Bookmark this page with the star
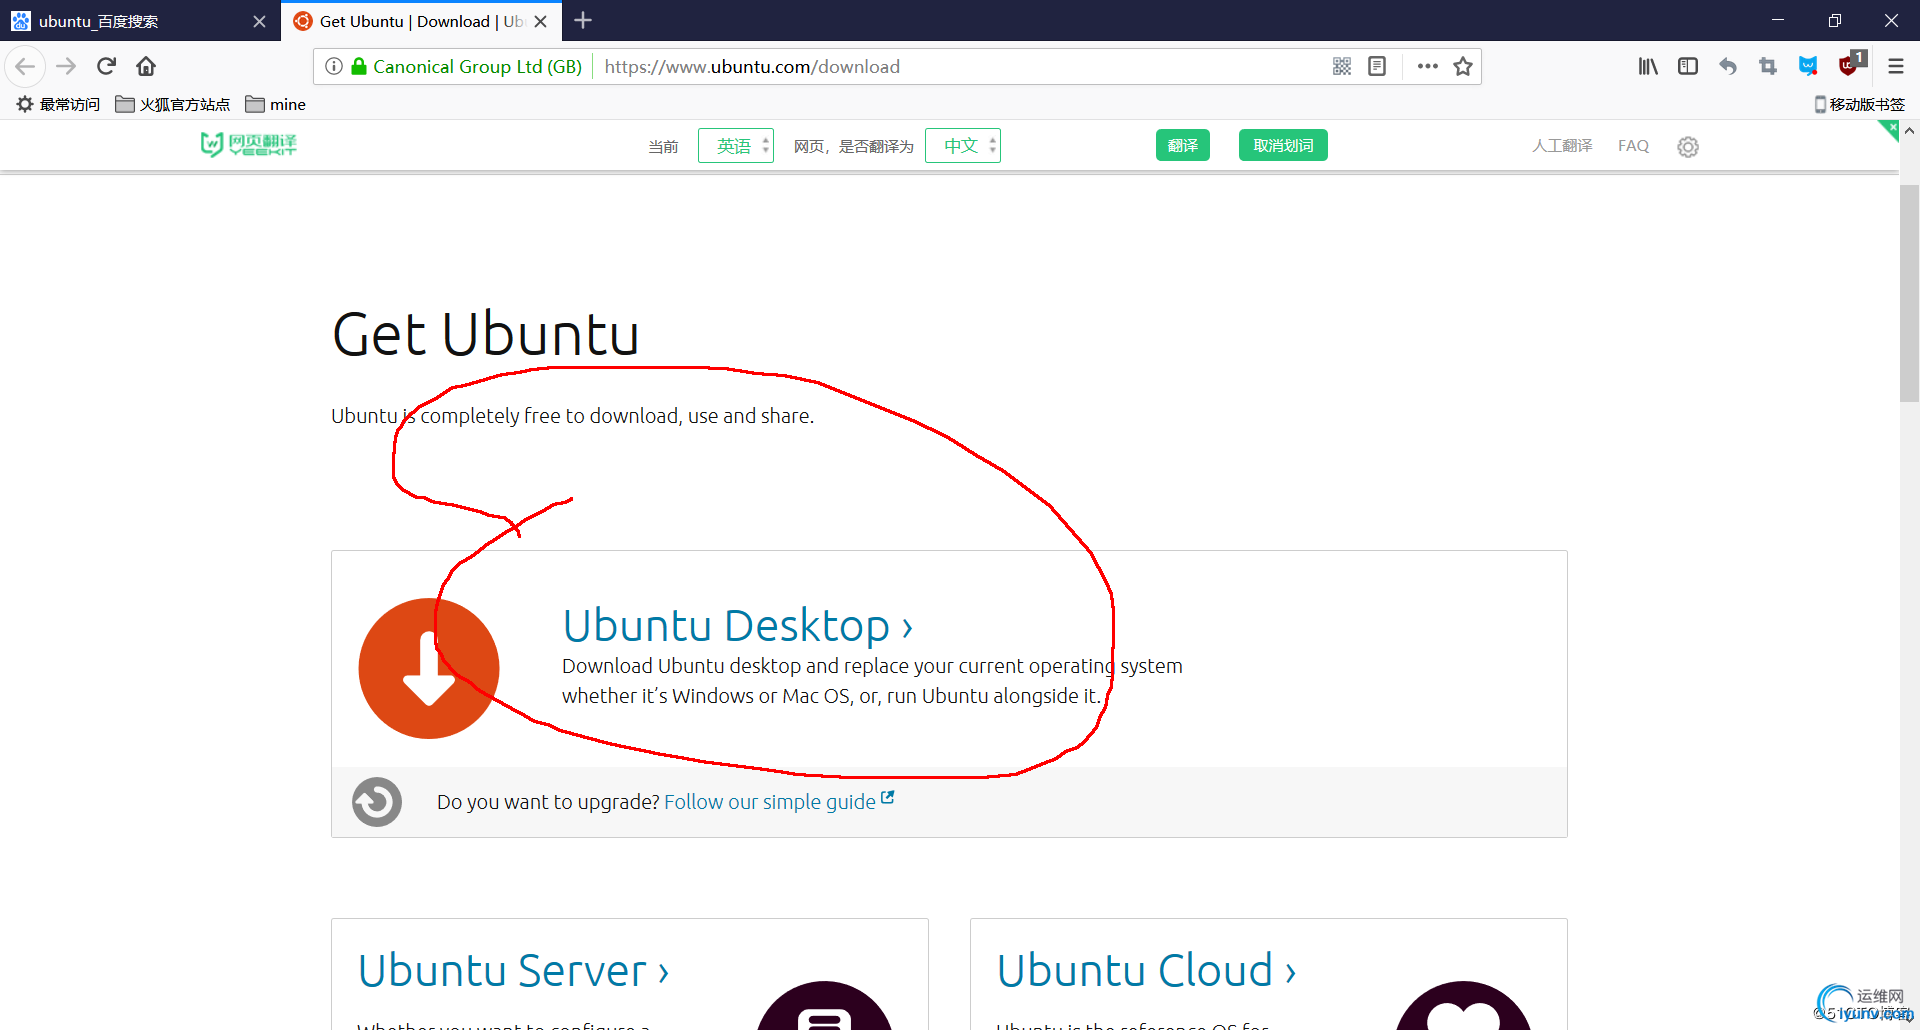Viewport: 1920px width, 1030px height. click(x=1463, y=67)
